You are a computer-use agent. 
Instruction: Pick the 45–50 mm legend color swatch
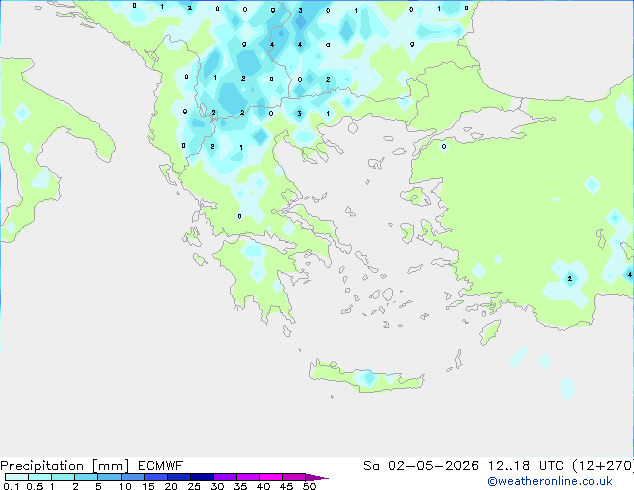pos(294,477)
